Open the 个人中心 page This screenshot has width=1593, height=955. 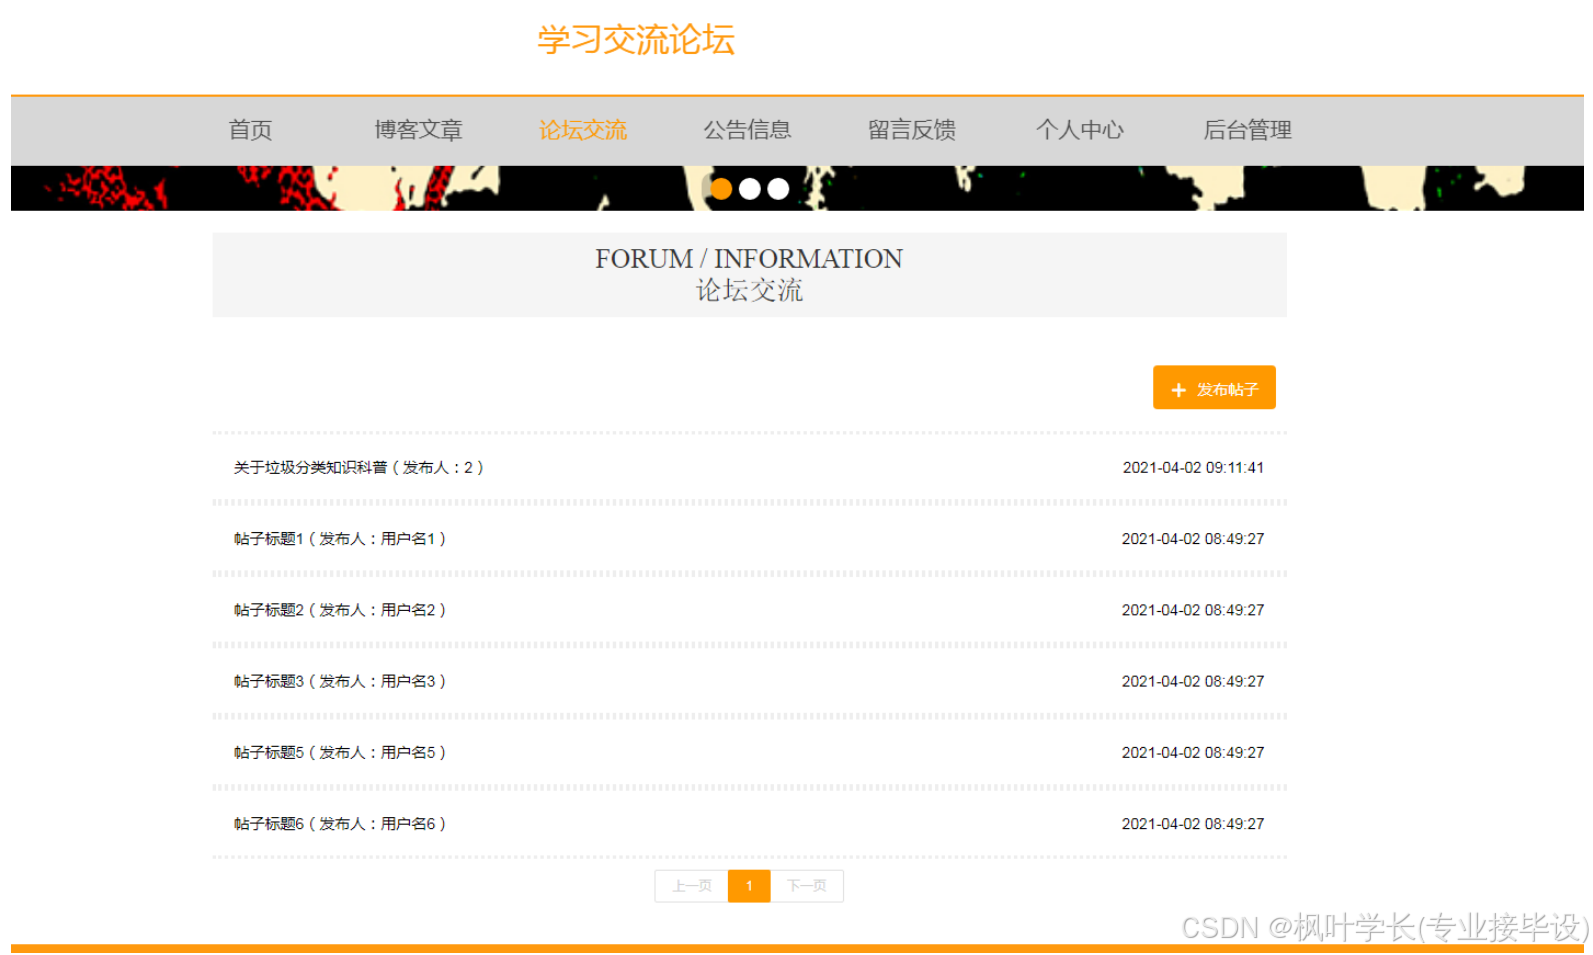[x=1080, y=130]
